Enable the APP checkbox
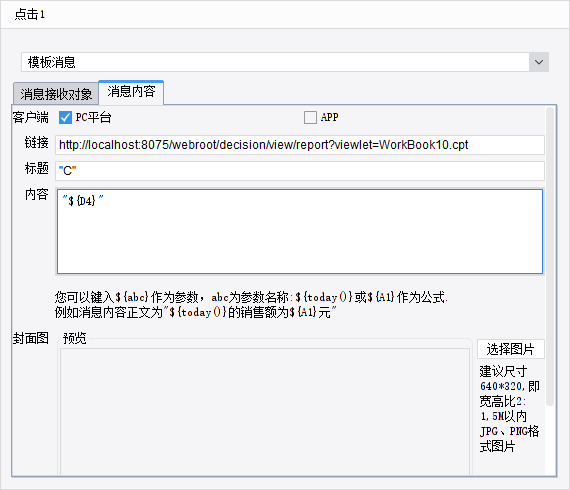Image resolution: width=570 pixels, height=490 pixels. pos(310,117)
